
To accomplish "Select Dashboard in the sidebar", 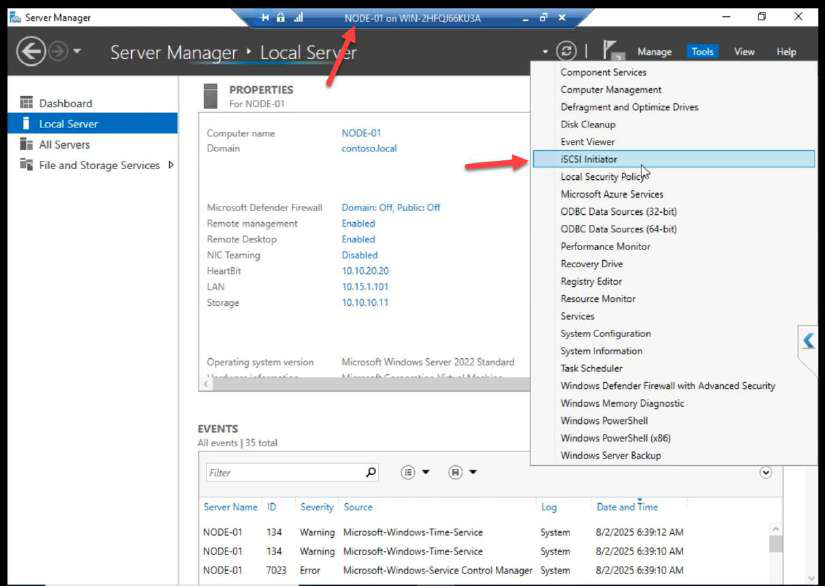I will (x=65, y=103).
